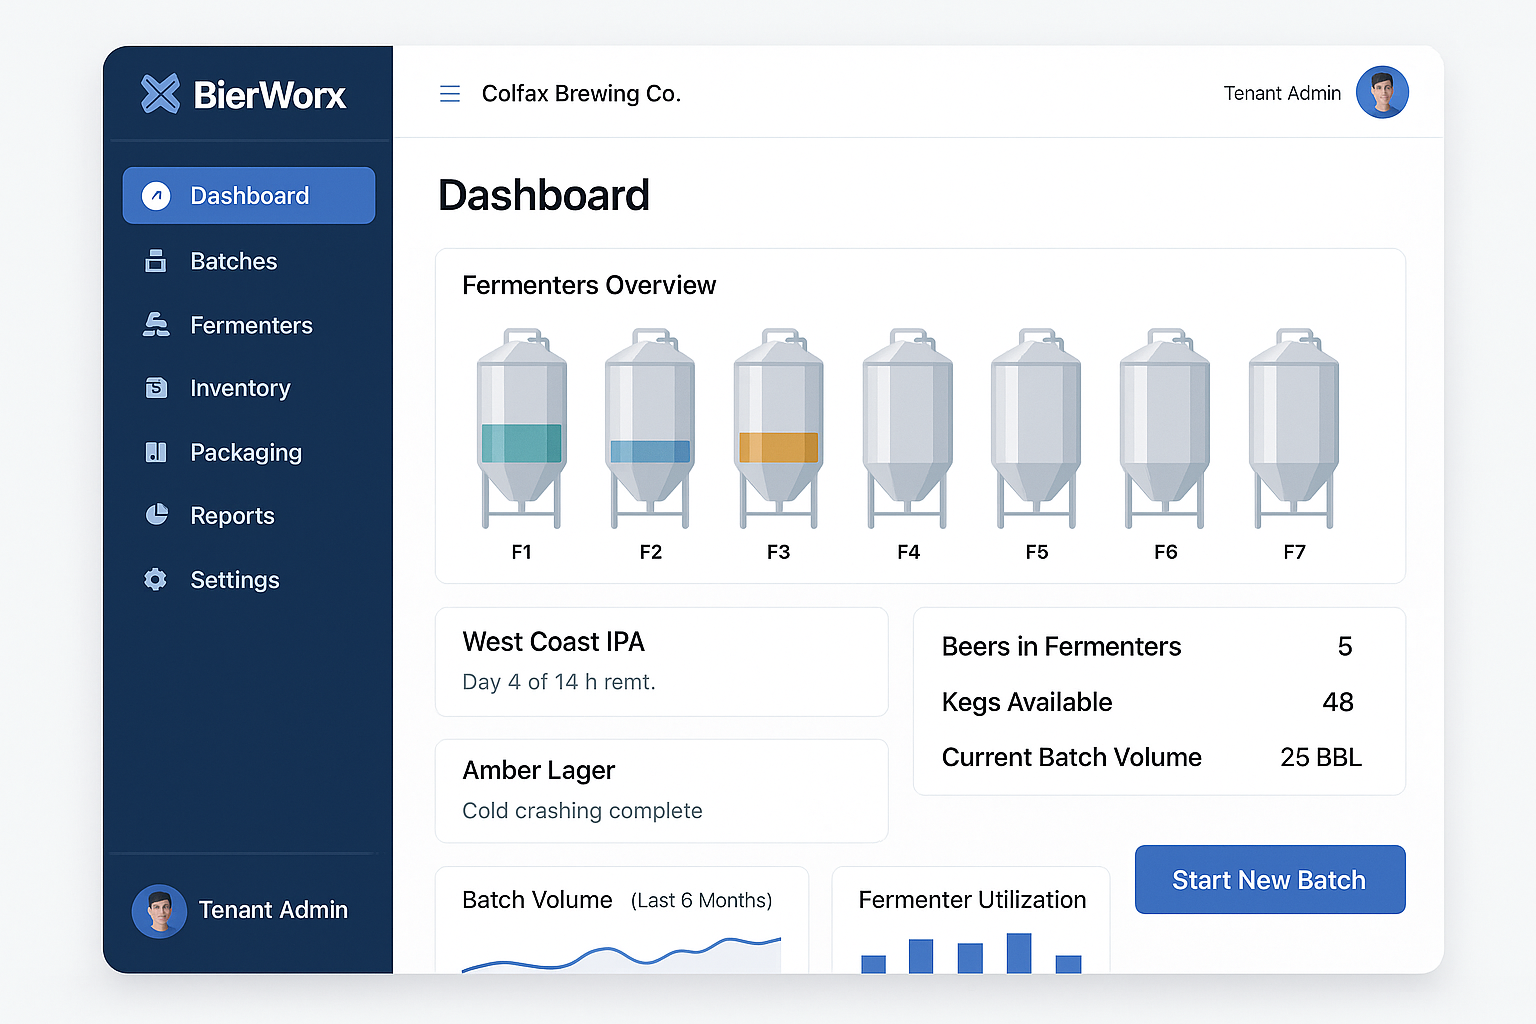This screenshot has height=1024, width=1536.
Task: Select empty fermenter tank F5
Action: [x=1036, y=428]
